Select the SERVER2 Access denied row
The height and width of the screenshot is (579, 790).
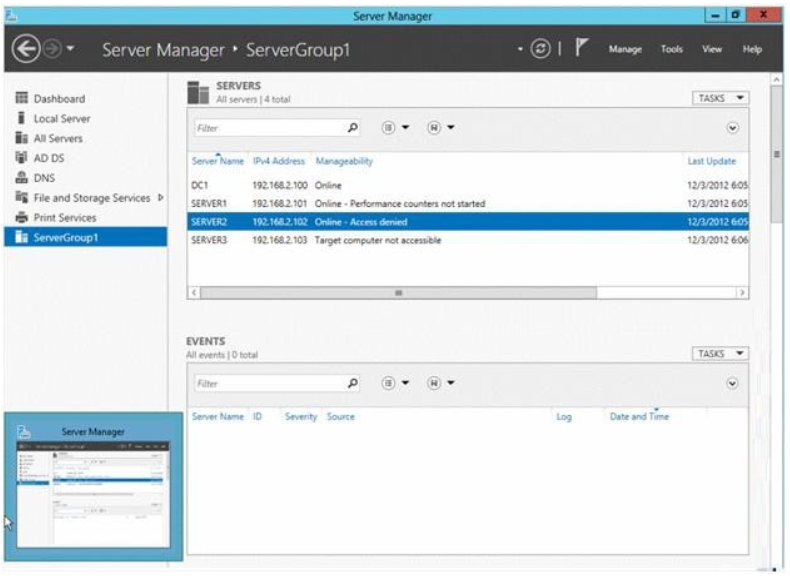pyautogui.click(x=468, y=222)
